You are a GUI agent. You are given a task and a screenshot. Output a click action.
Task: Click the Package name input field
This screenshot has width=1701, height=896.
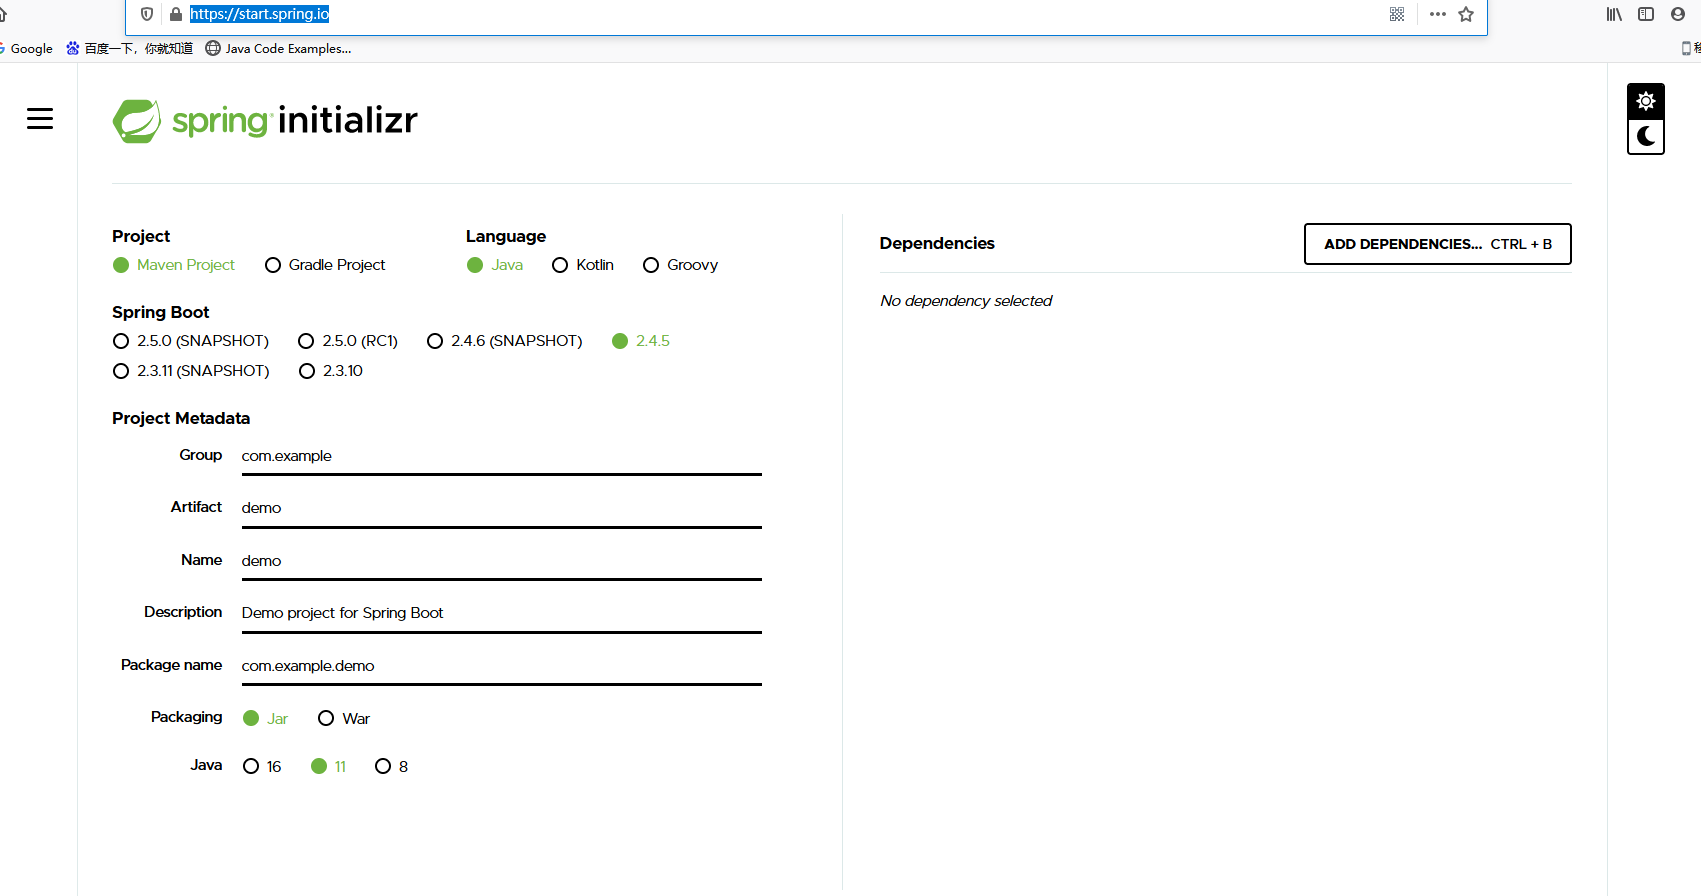(501, 666)
